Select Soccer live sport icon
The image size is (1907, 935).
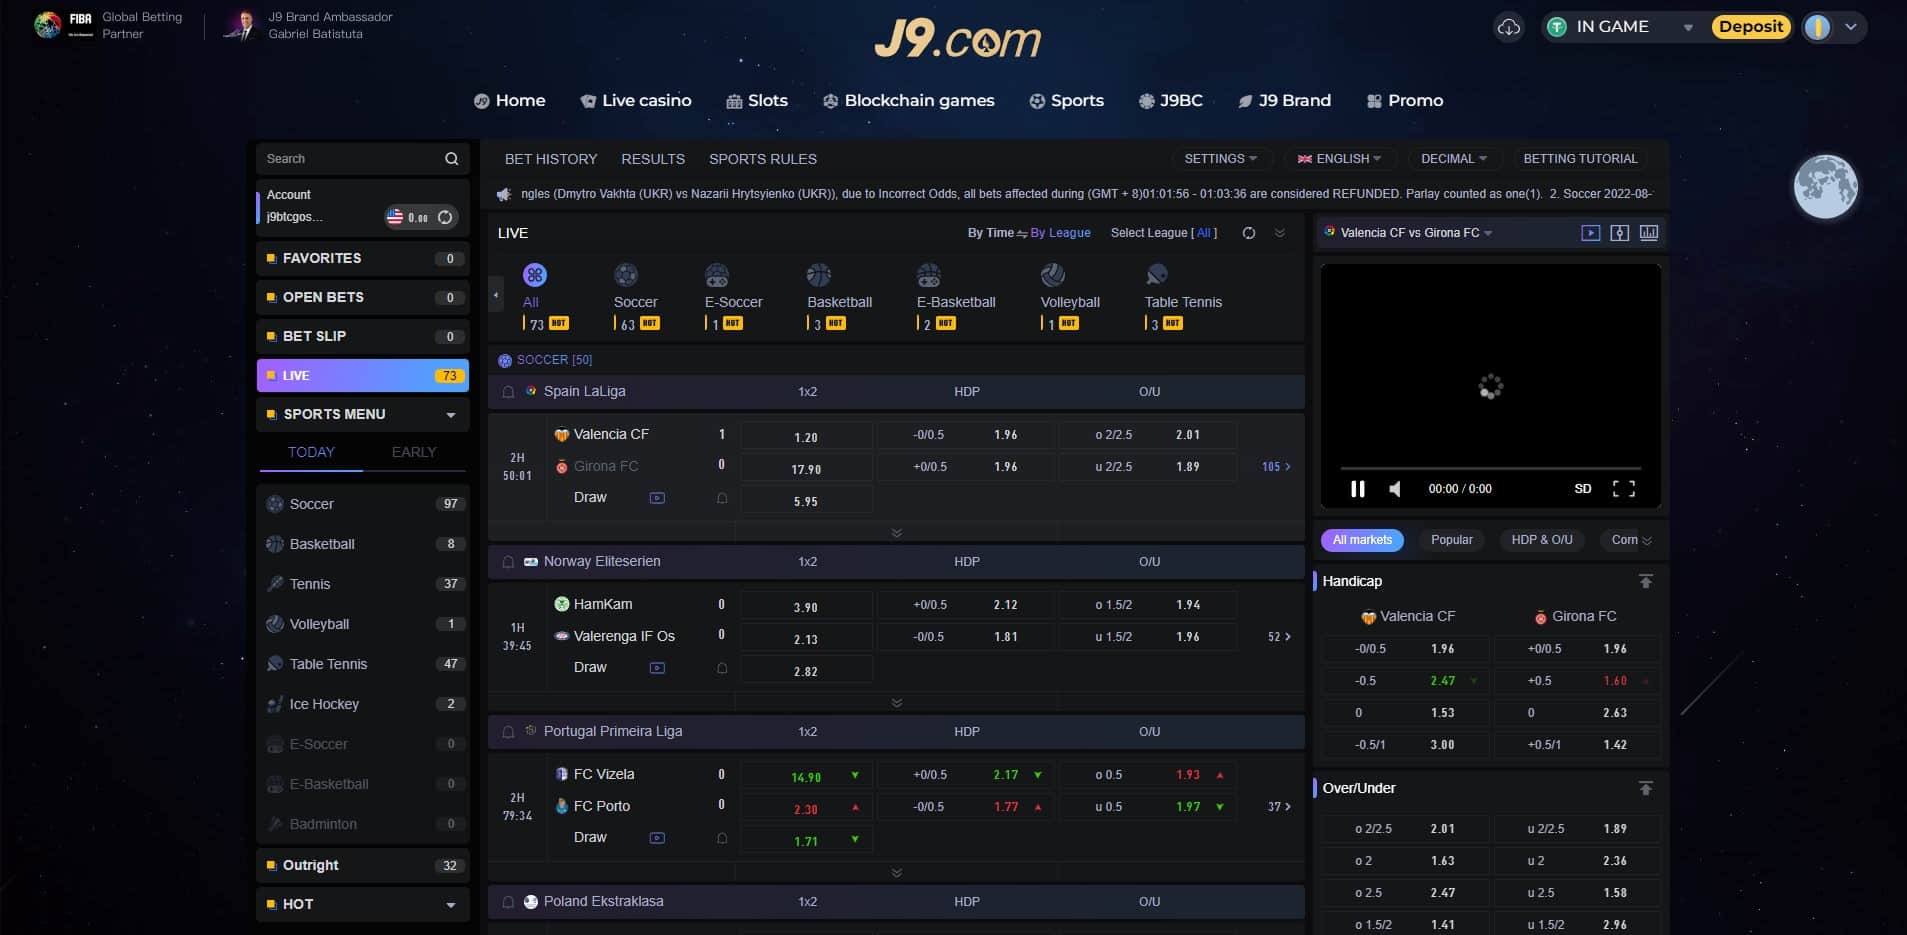(x=626, y=275)
